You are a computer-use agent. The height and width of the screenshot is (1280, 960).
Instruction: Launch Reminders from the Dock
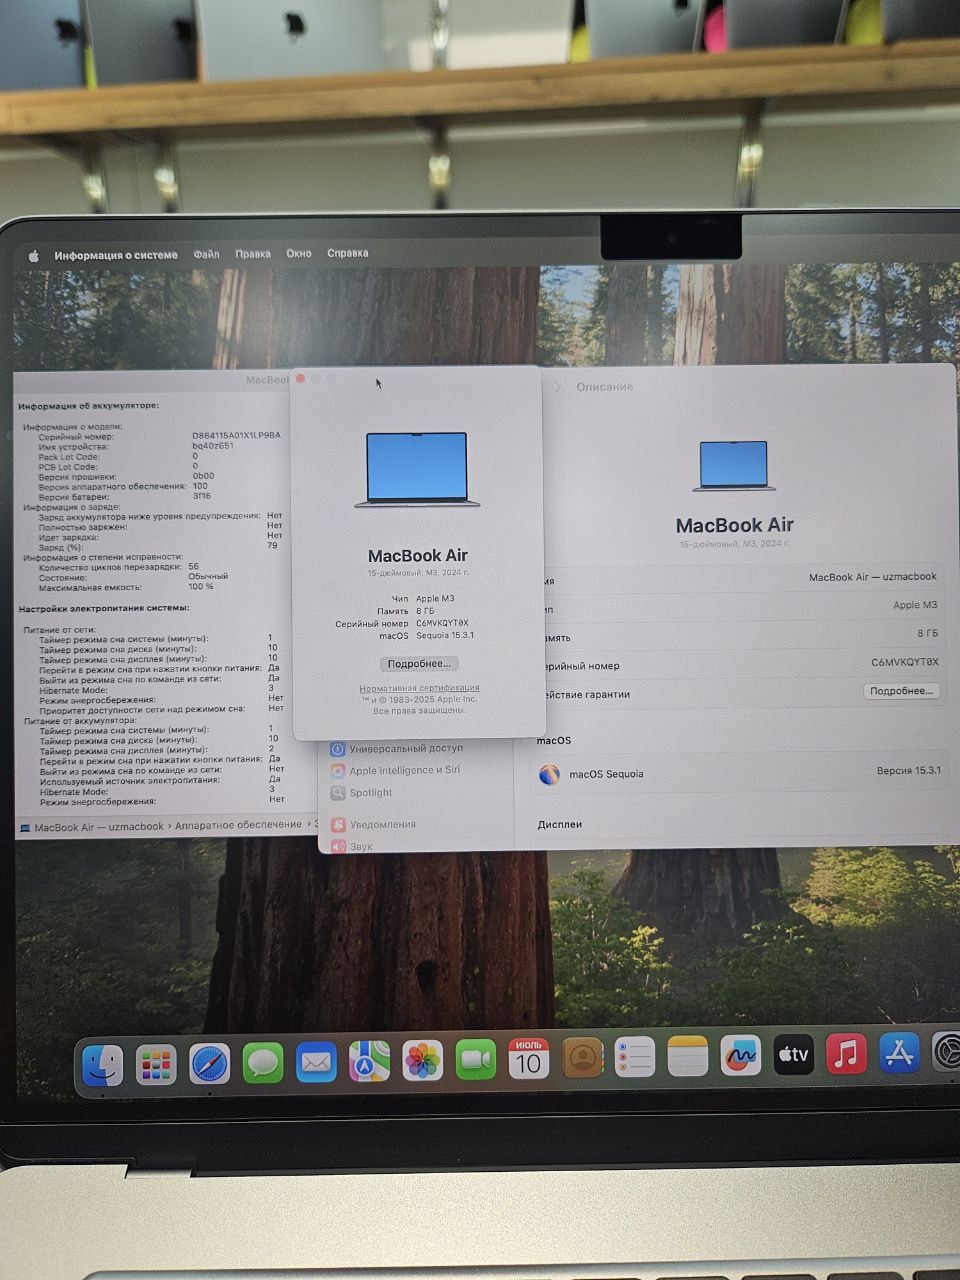[x=634, y=1056]
